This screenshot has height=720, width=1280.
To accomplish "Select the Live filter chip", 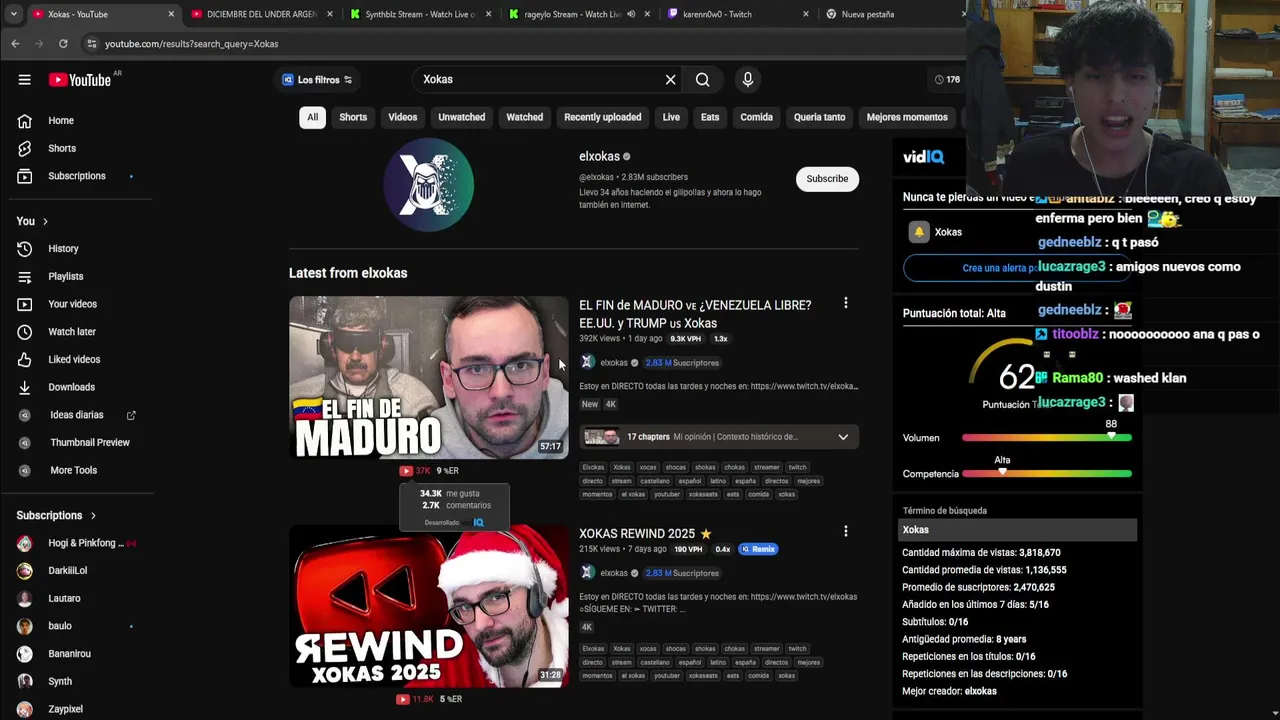I will 671,117.
